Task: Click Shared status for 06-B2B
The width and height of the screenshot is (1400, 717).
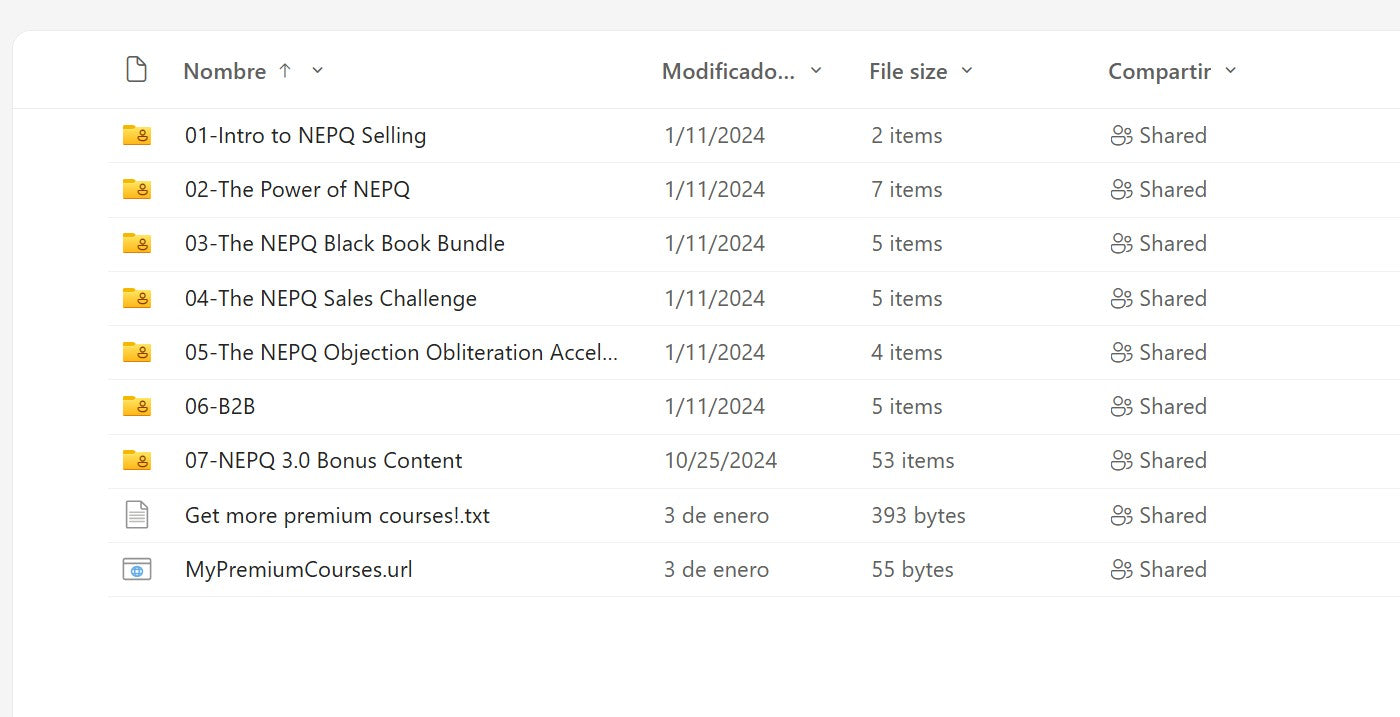Action: [x=1173, y=406]
